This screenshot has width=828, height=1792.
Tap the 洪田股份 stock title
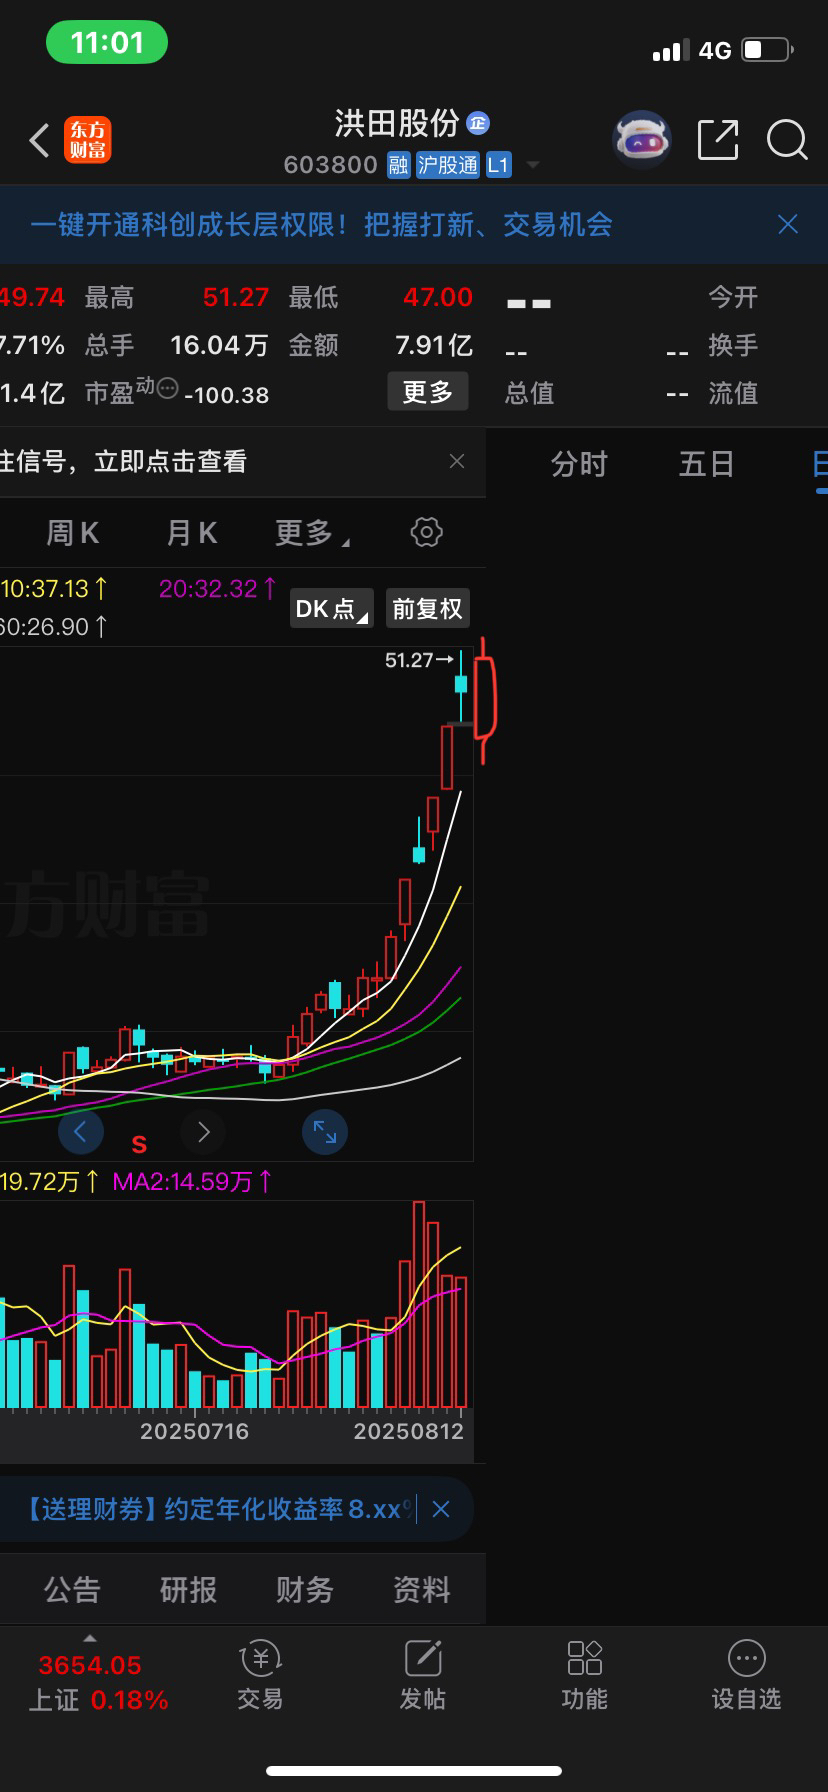coord(397,123)
